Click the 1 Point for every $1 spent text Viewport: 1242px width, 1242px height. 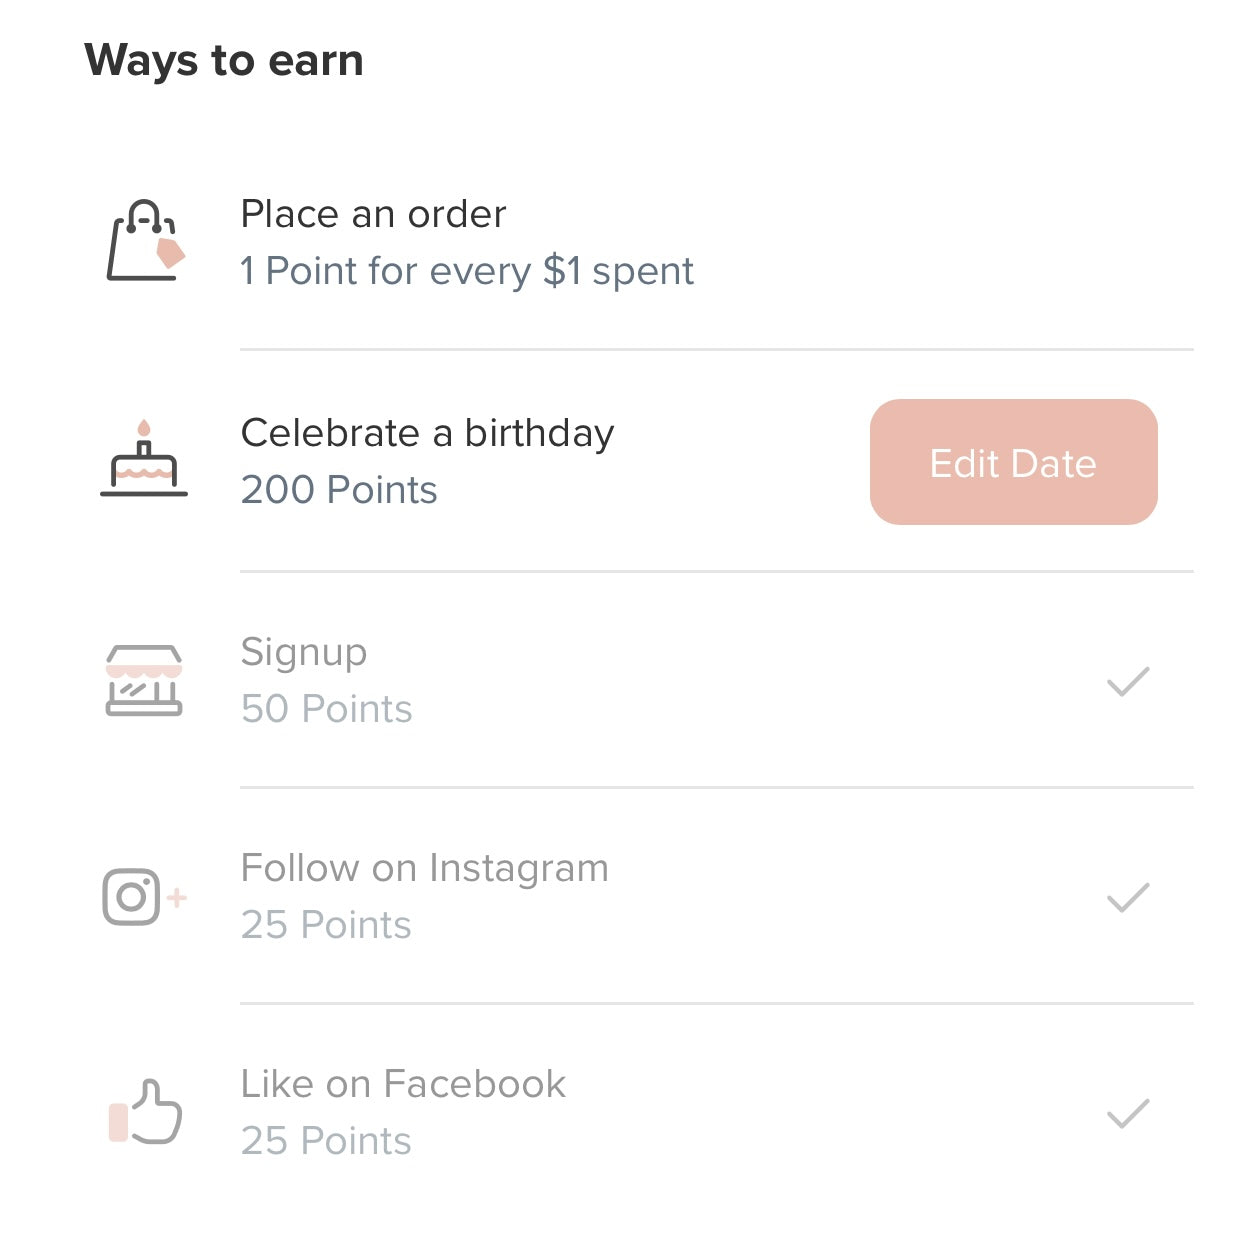[x=467, y=272]
